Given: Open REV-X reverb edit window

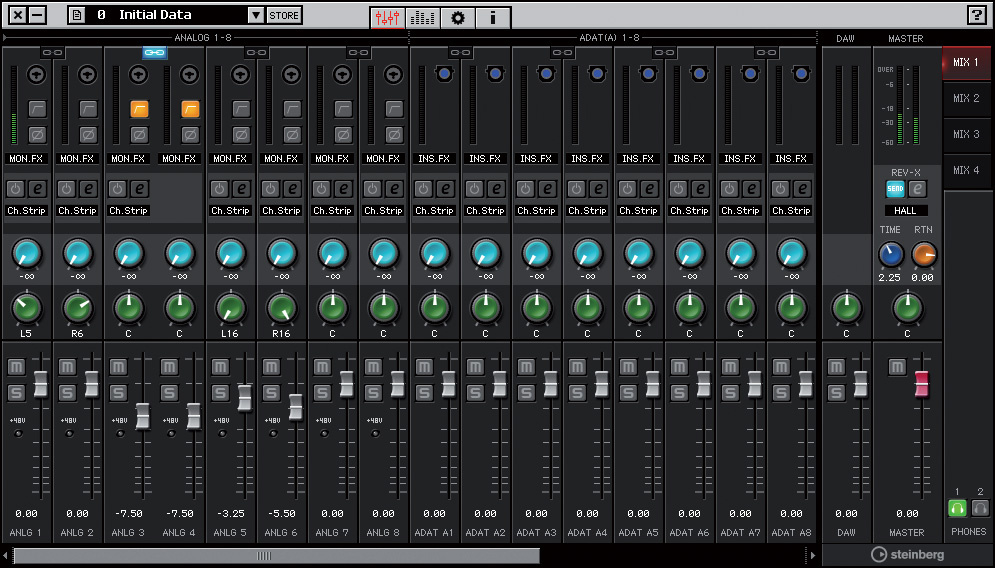Looking at the screenshot, I should click(918, 188).
